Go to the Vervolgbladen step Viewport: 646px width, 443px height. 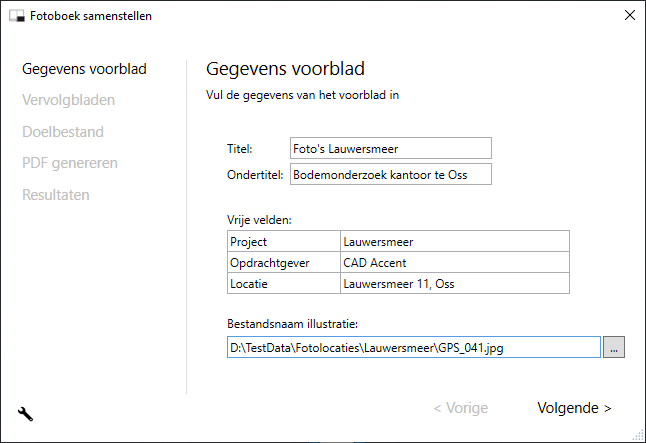(x=68, y=100)
